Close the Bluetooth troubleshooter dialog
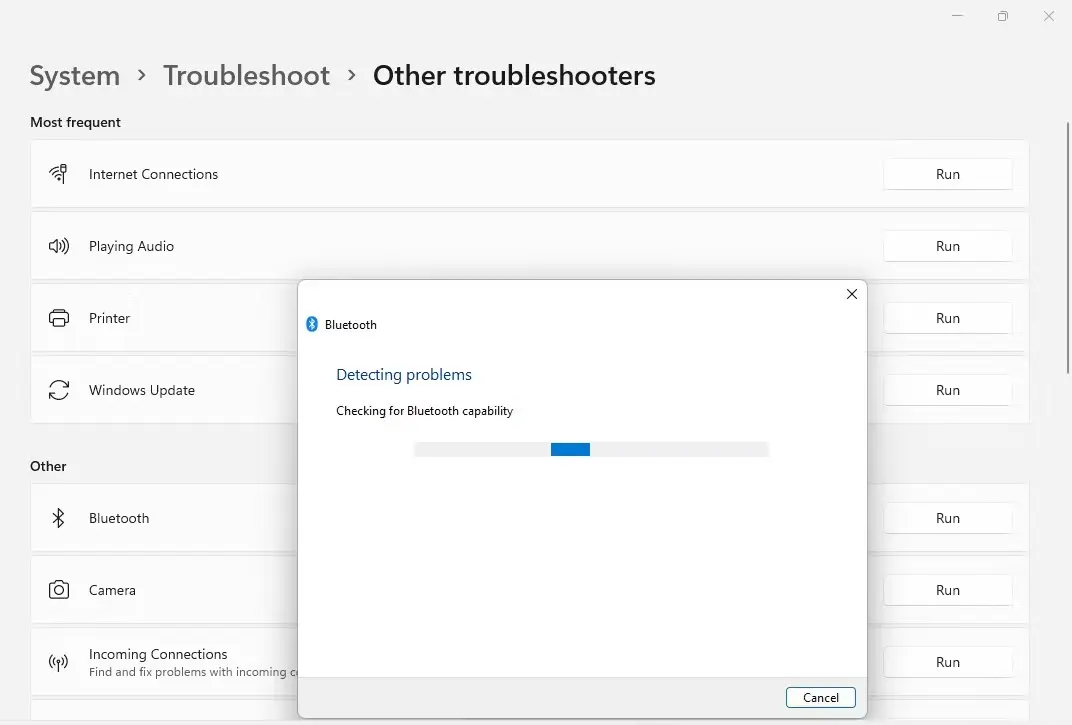Viewport: 1072px width, 725px height. click(852, 294)
